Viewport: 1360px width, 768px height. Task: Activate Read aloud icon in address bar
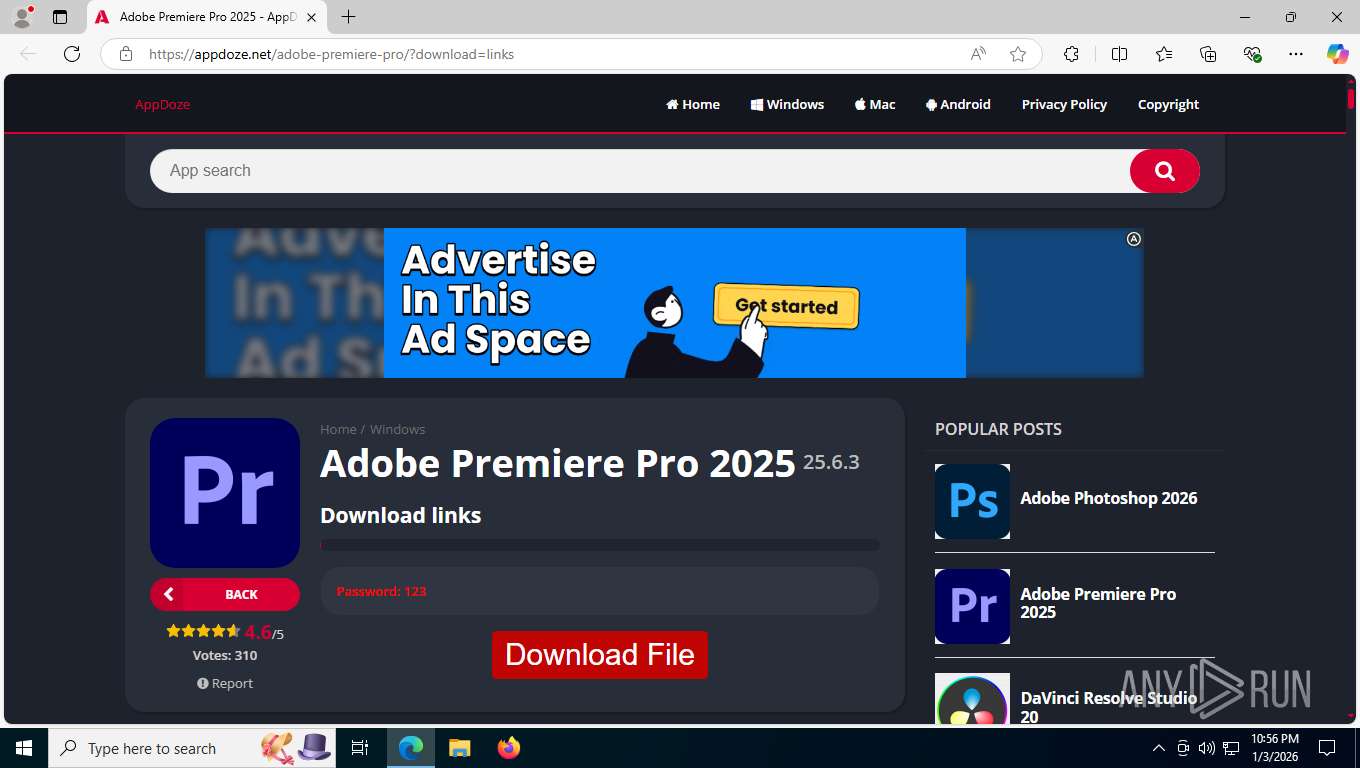point(978,54)
